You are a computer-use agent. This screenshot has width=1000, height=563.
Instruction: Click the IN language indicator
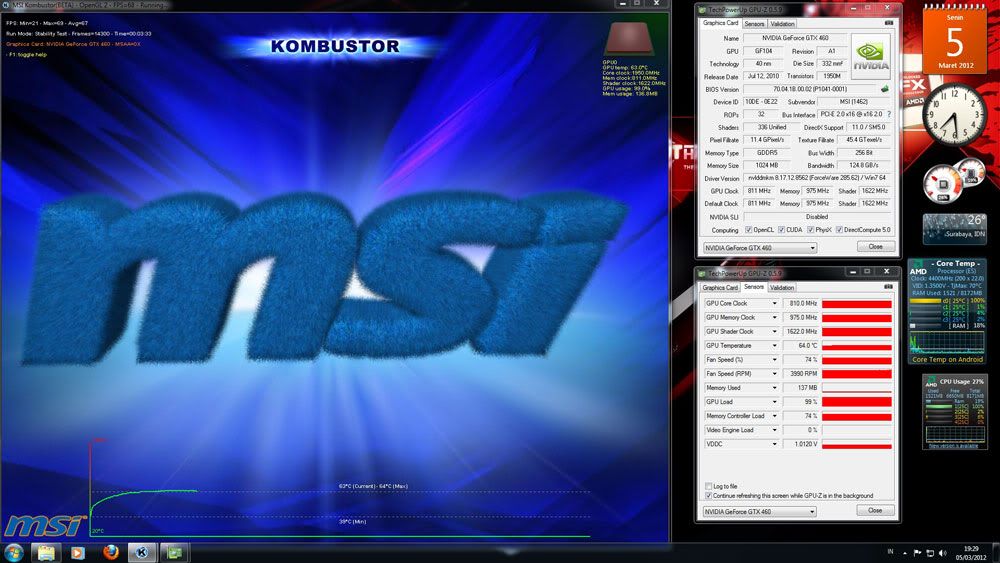point(890,552)
